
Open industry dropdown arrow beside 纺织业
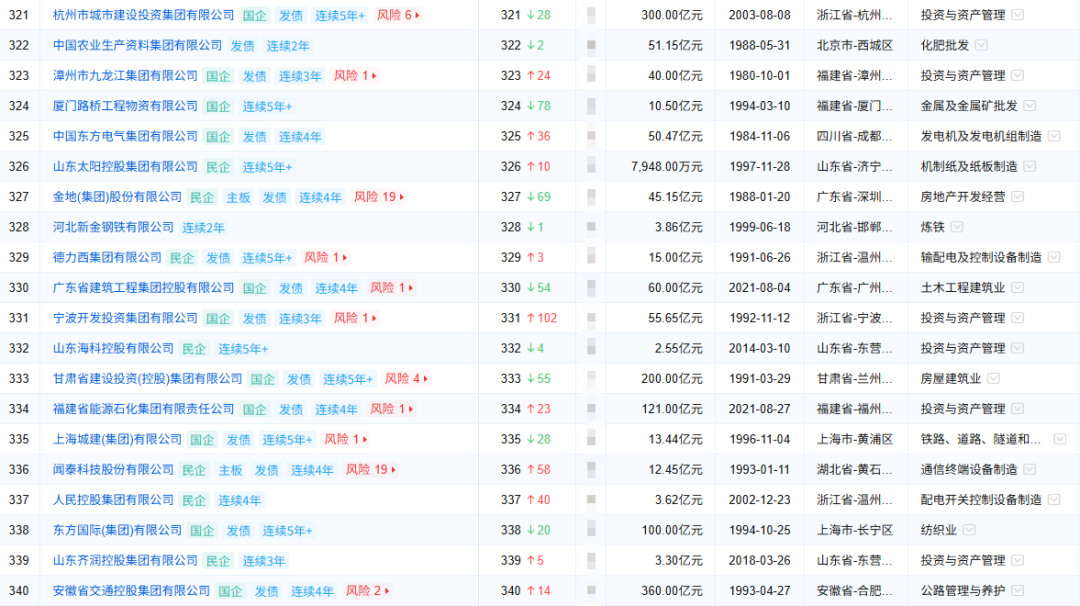pyautogui.click(x=969, y=530)
